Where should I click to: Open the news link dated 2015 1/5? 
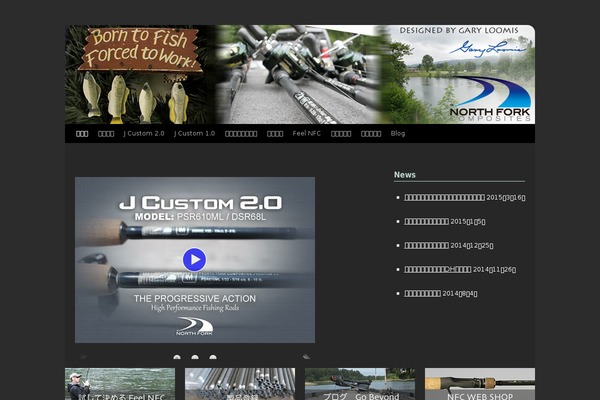tap(426, 222)
